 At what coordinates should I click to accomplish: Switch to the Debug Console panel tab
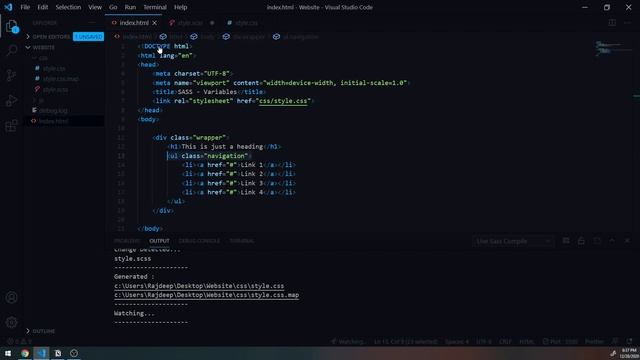[199, 241]
